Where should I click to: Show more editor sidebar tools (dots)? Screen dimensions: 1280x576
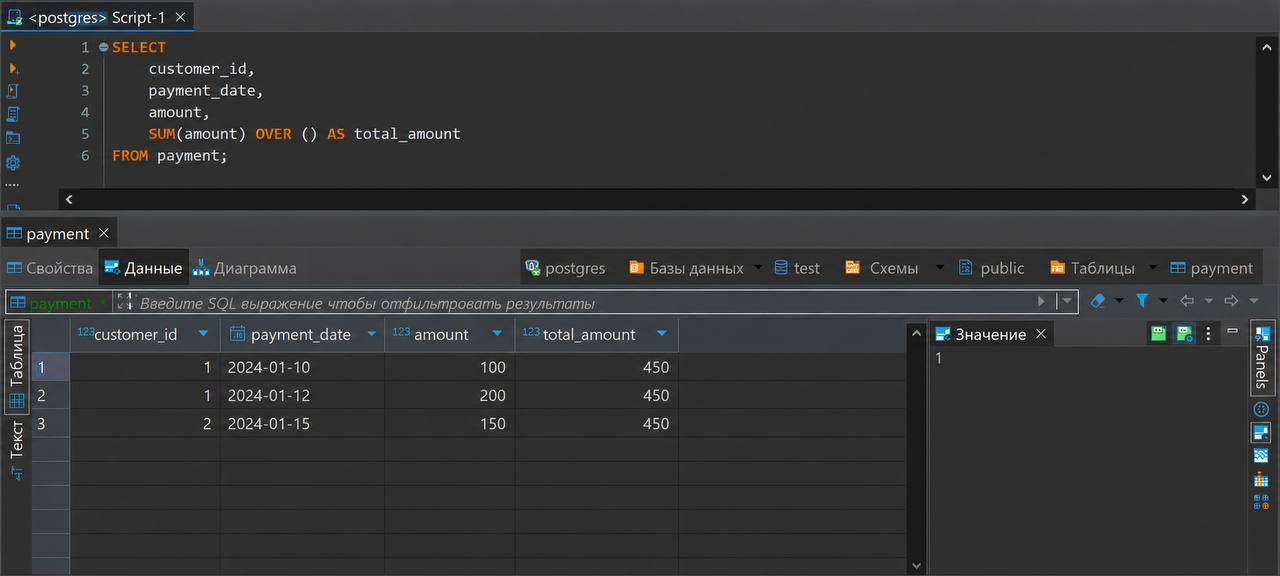click(x=13, y=185)
